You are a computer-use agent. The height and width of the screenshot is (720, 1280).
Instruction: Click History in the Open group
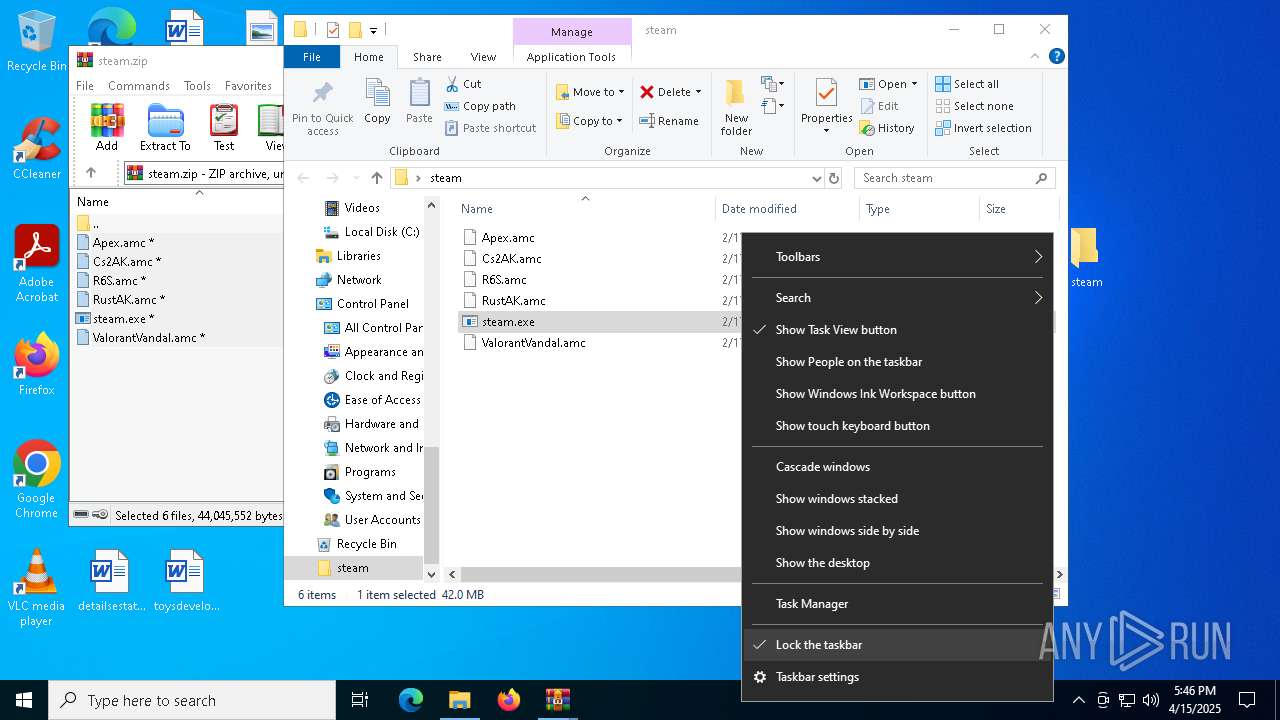coord(886,128)
